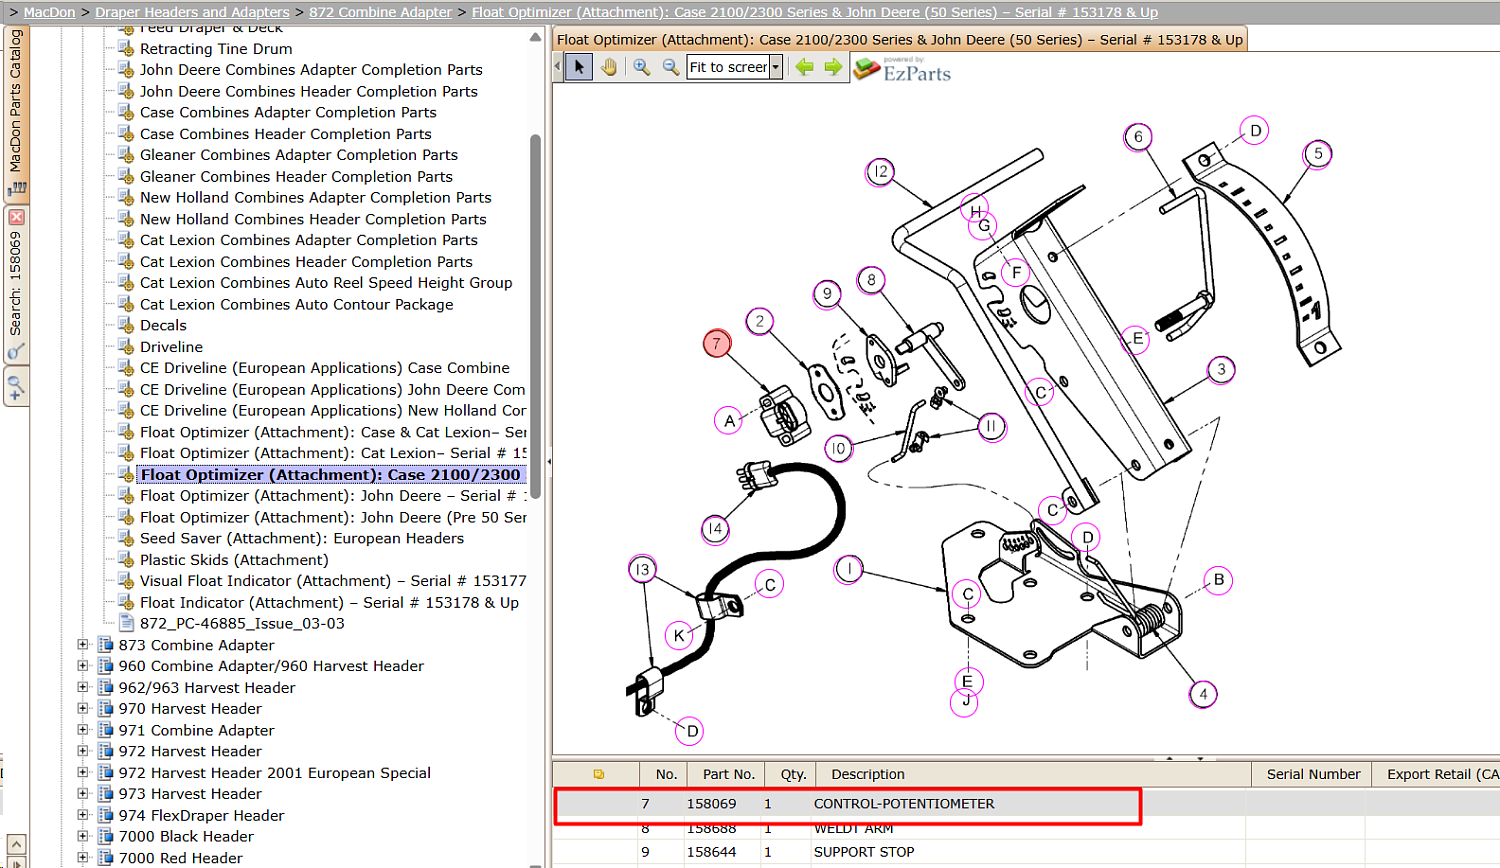Open New Holland Combines Adapter Completion Parts

point(316,198)
